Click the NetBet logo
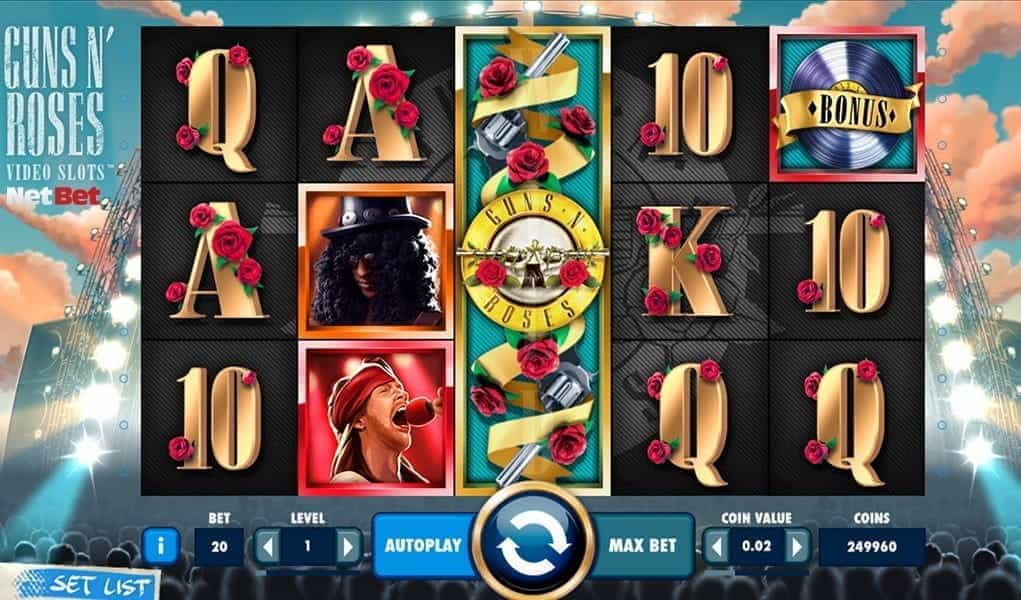The image size is (1021, 600). 53,195
